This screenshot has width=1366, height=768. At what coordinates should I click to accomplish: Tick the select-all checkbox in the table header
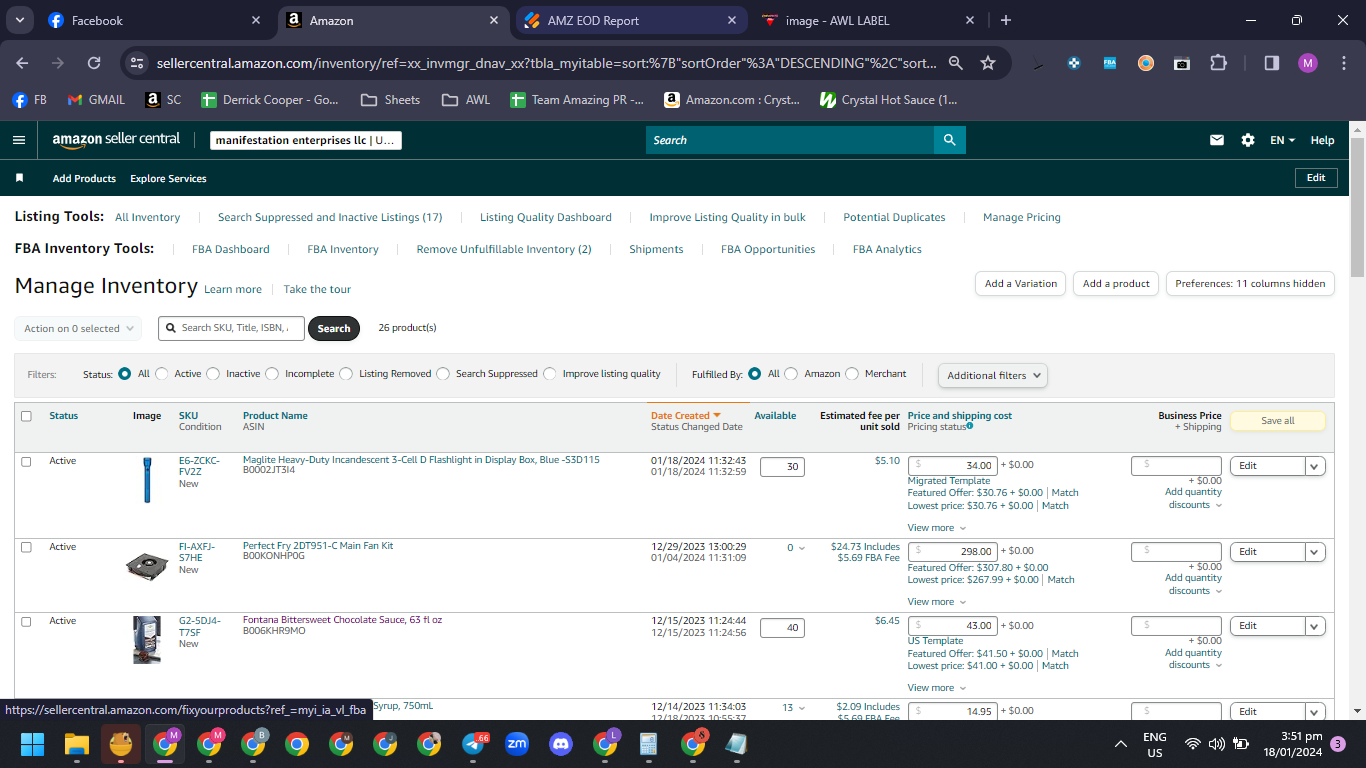coord(26,416)
